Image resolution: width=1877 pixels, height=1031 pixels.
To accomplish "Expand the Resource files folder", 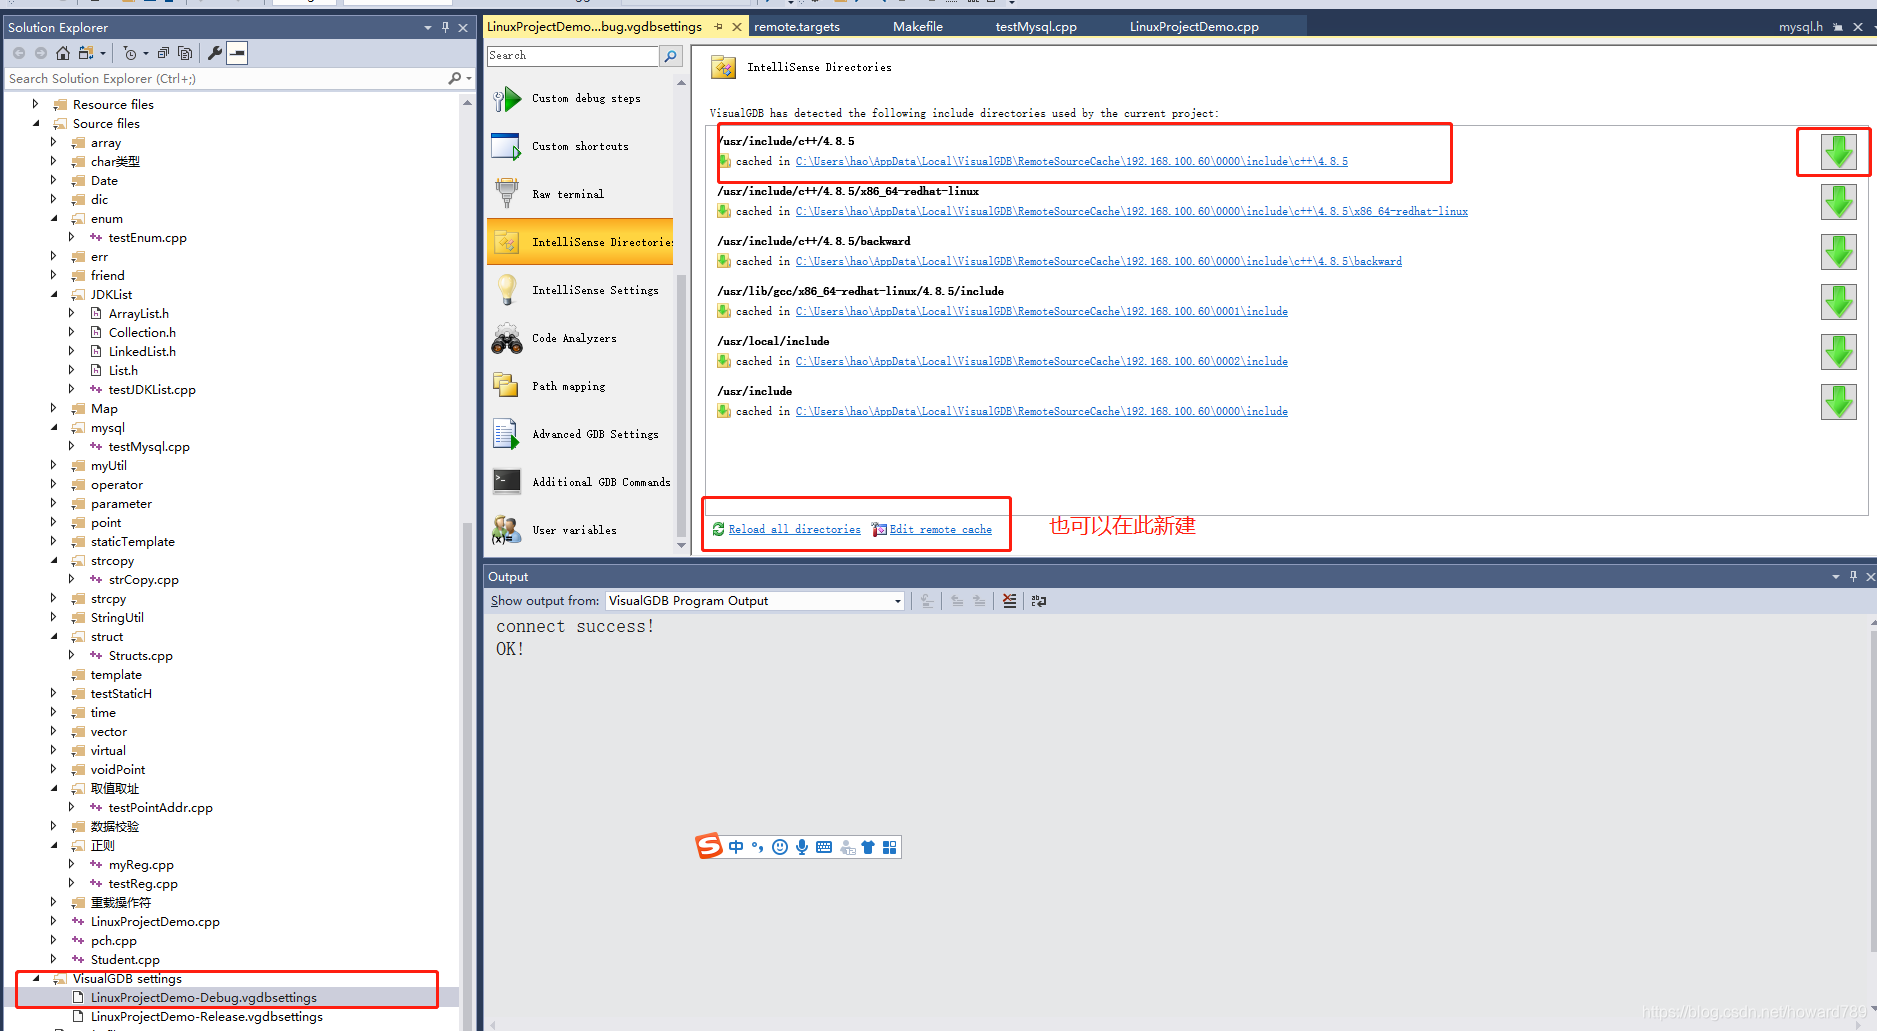I will [x=36, y=104].
